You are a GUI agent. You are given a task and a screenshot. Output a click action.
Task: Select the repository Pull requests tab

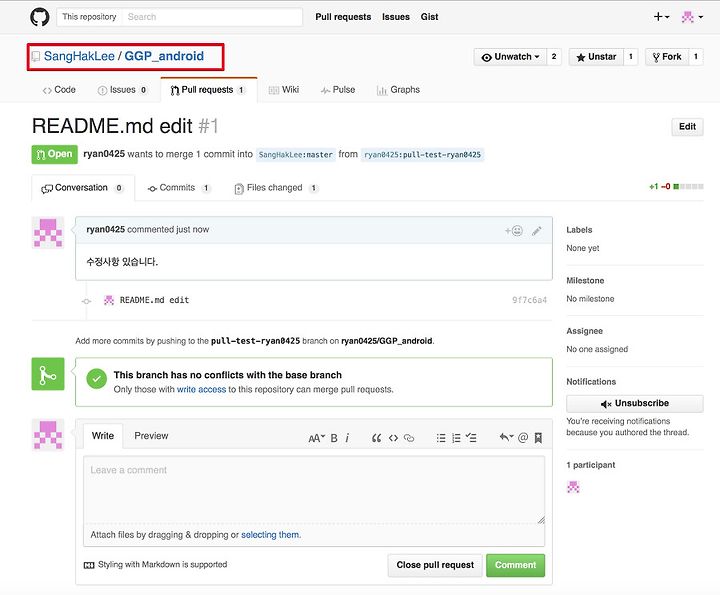208,90
